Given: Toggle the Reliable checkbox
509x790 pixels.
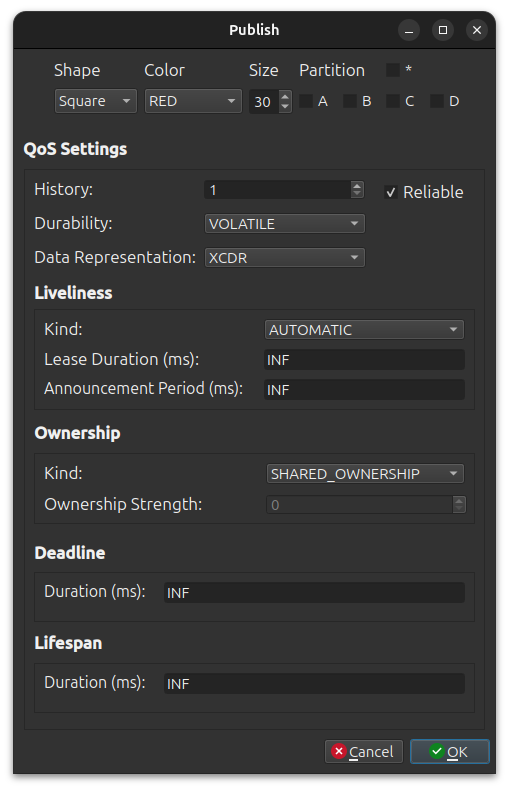Looking at the screenshot, I should [391, 192].
